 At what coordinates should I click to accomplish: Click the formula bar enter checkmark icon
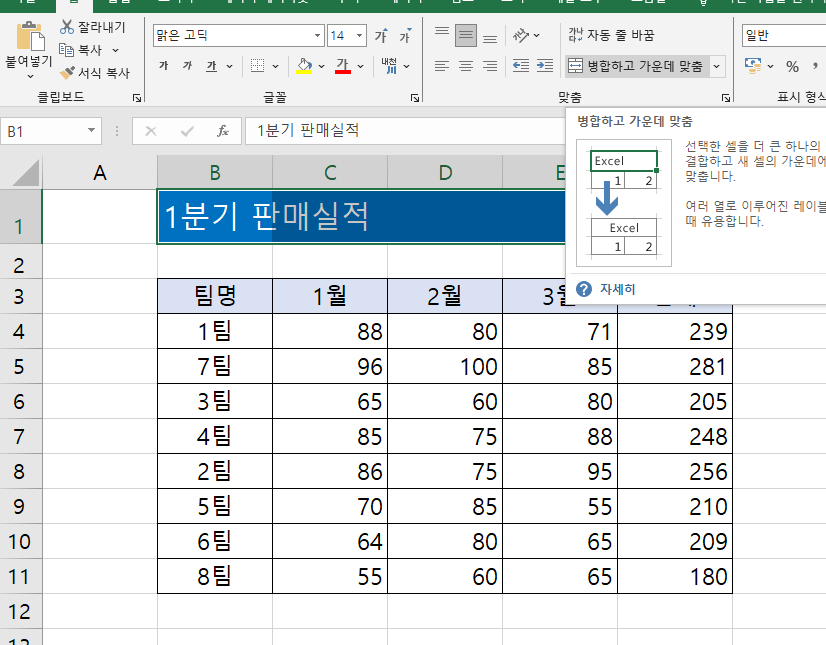coord(187,131)
